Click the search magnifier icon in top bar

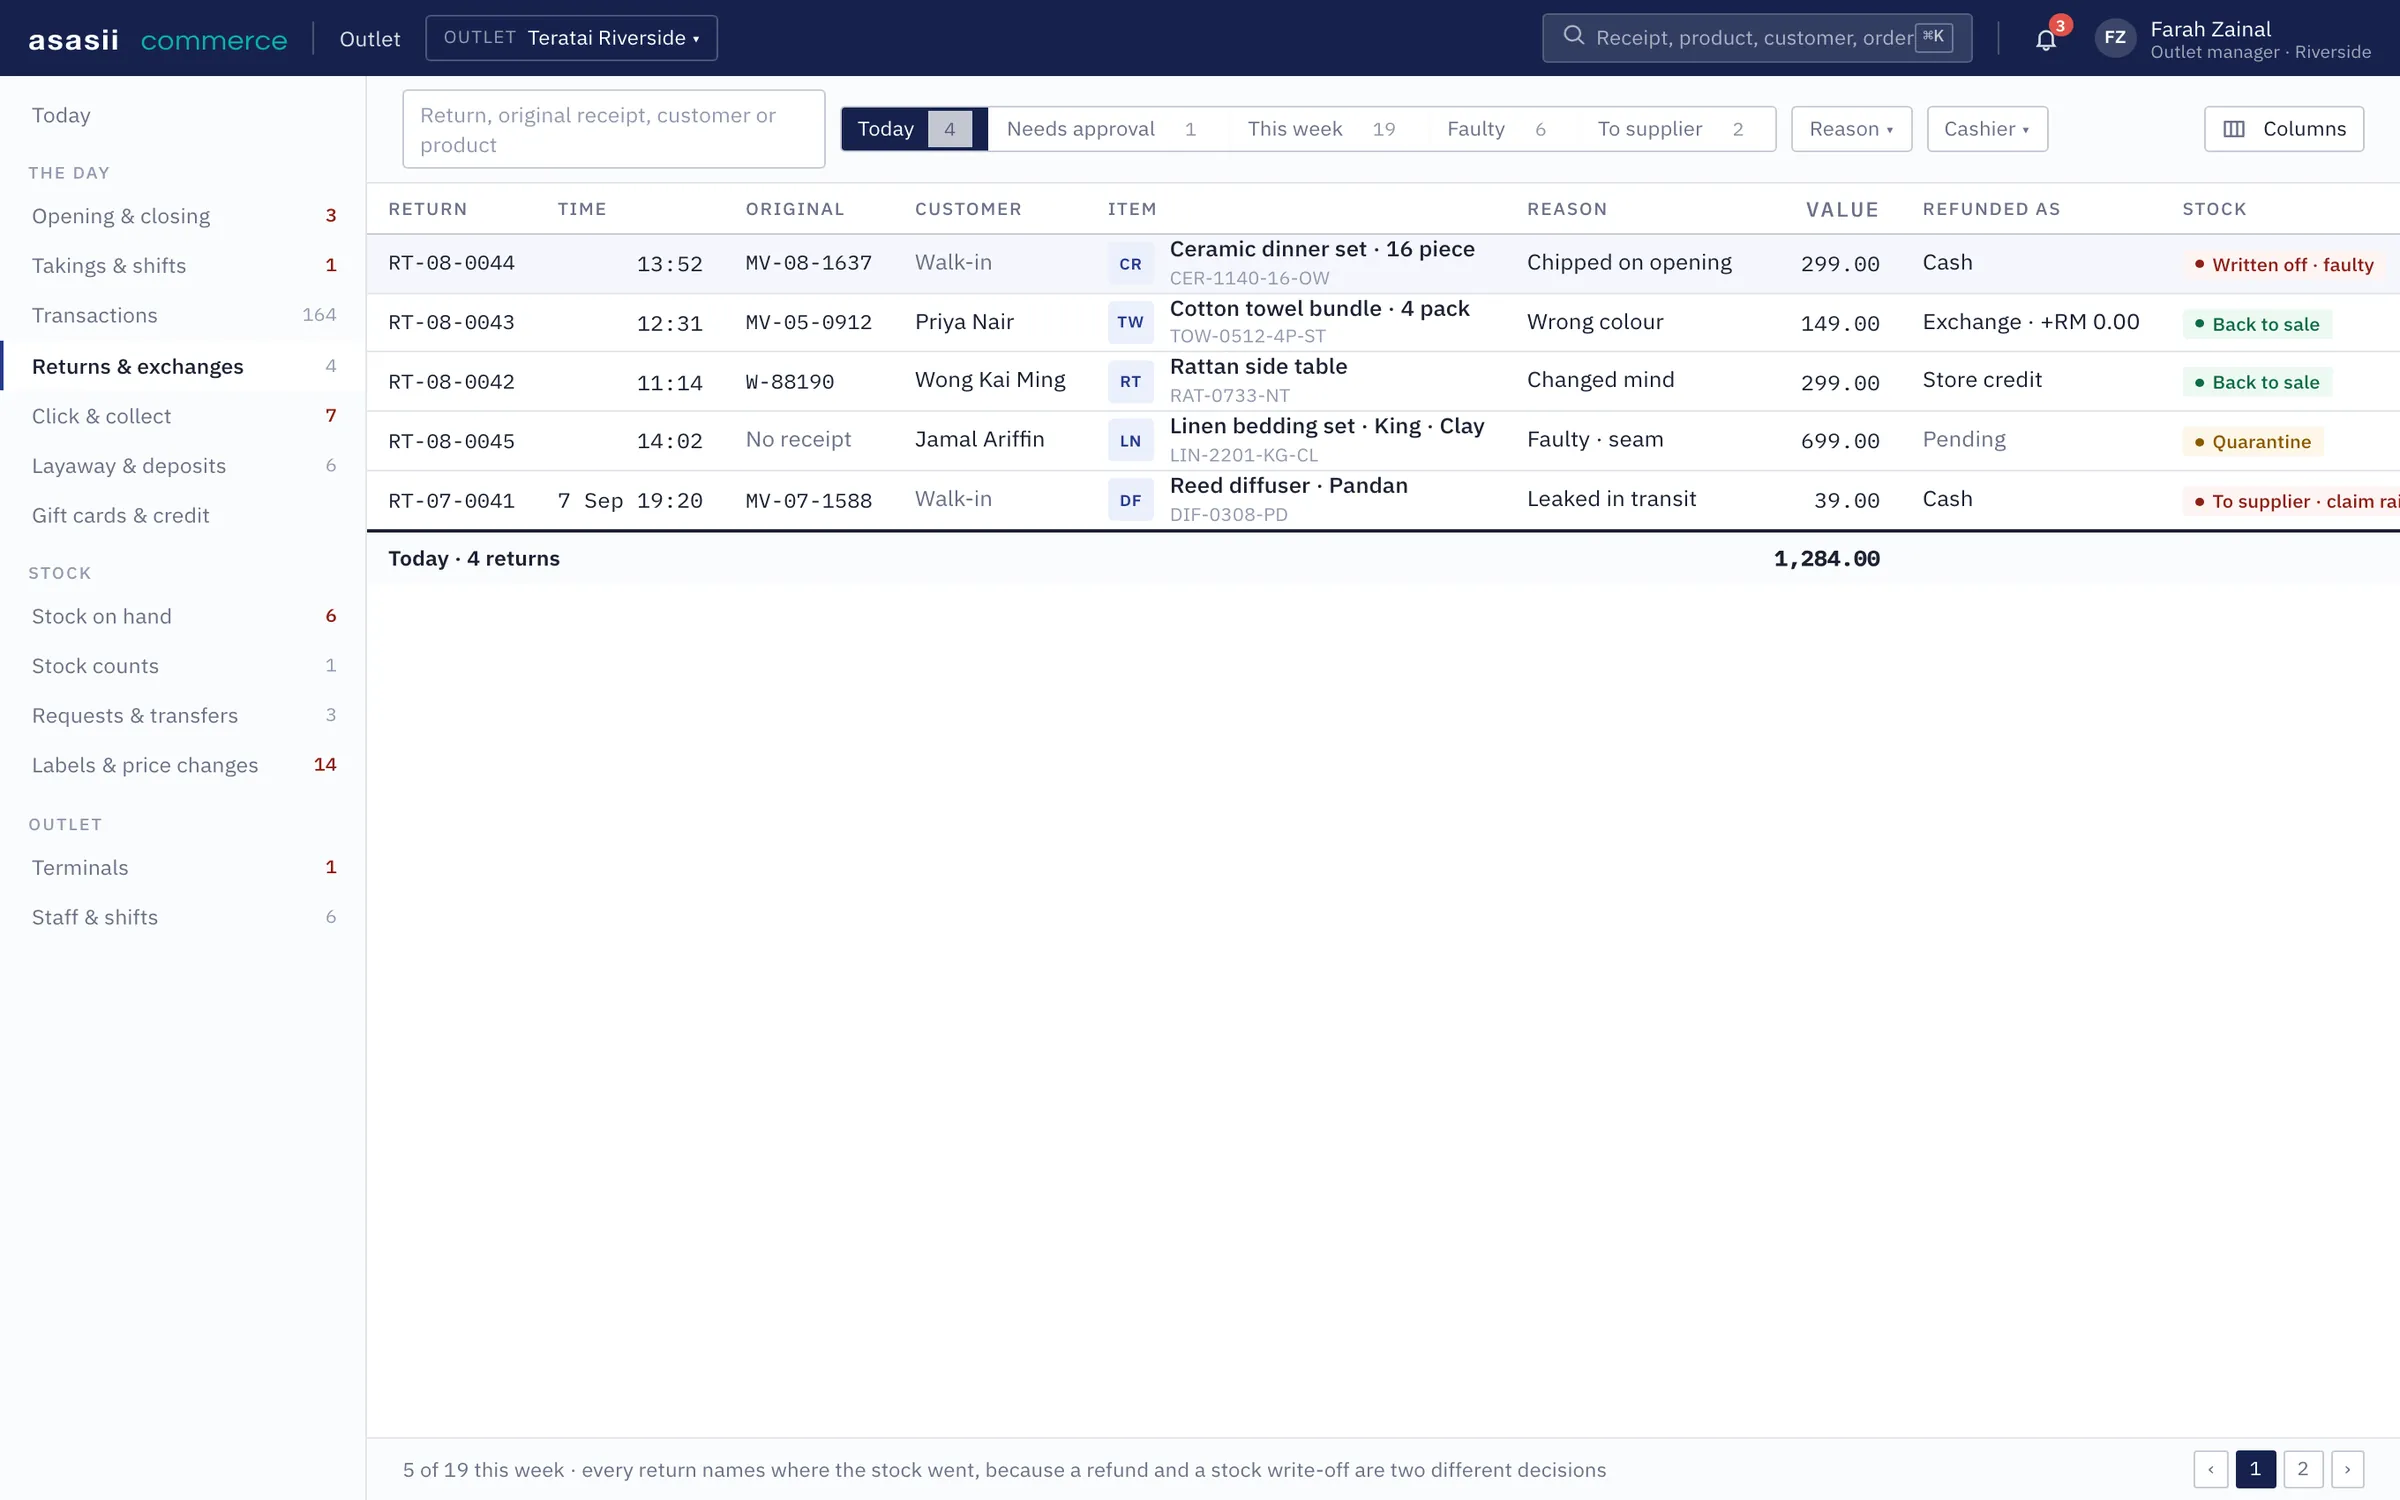1573,37
